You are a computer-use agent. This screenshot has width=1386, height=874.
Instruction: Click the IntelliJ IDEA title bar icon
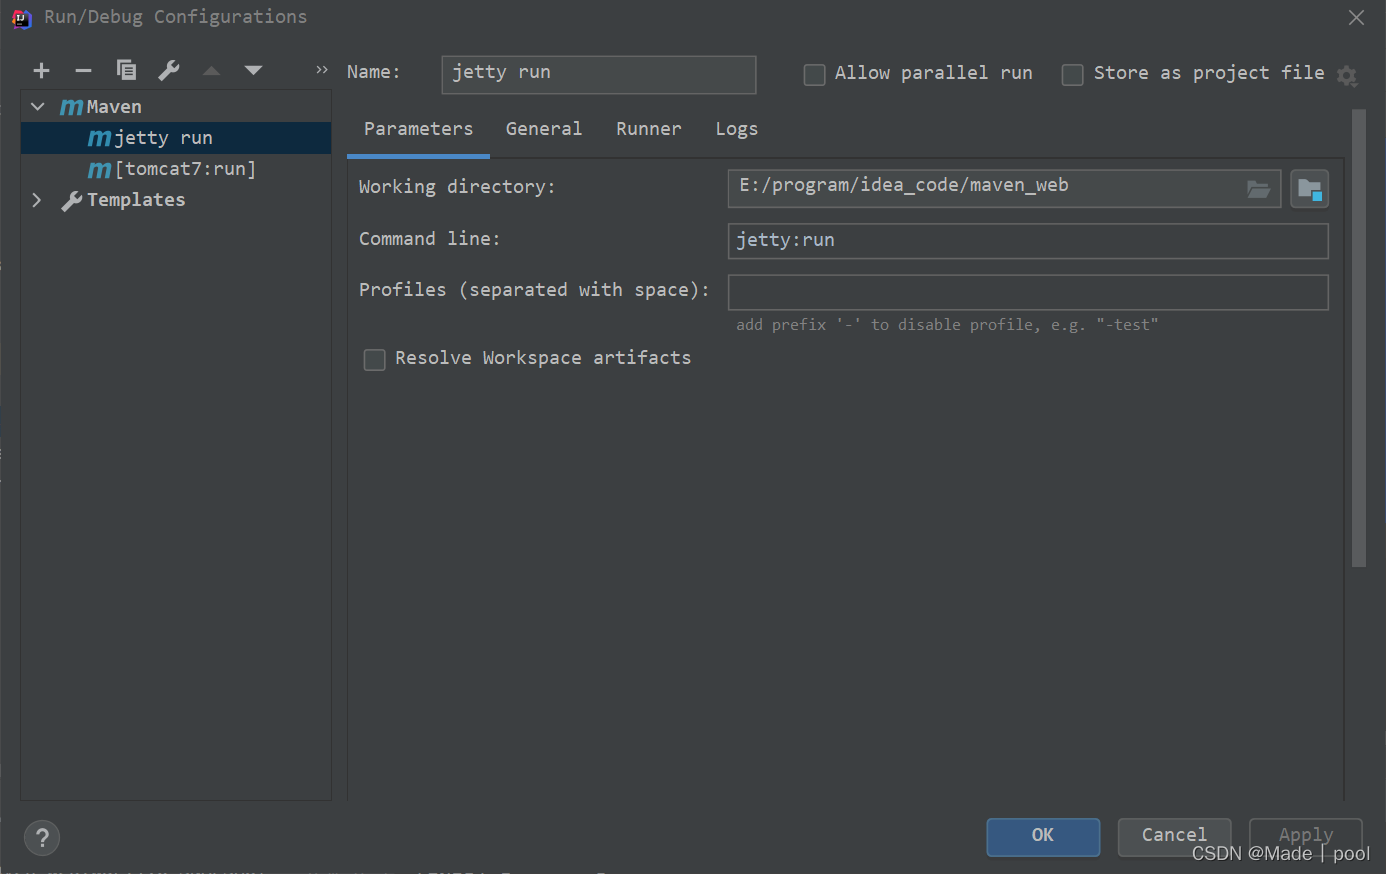(21, 18)
